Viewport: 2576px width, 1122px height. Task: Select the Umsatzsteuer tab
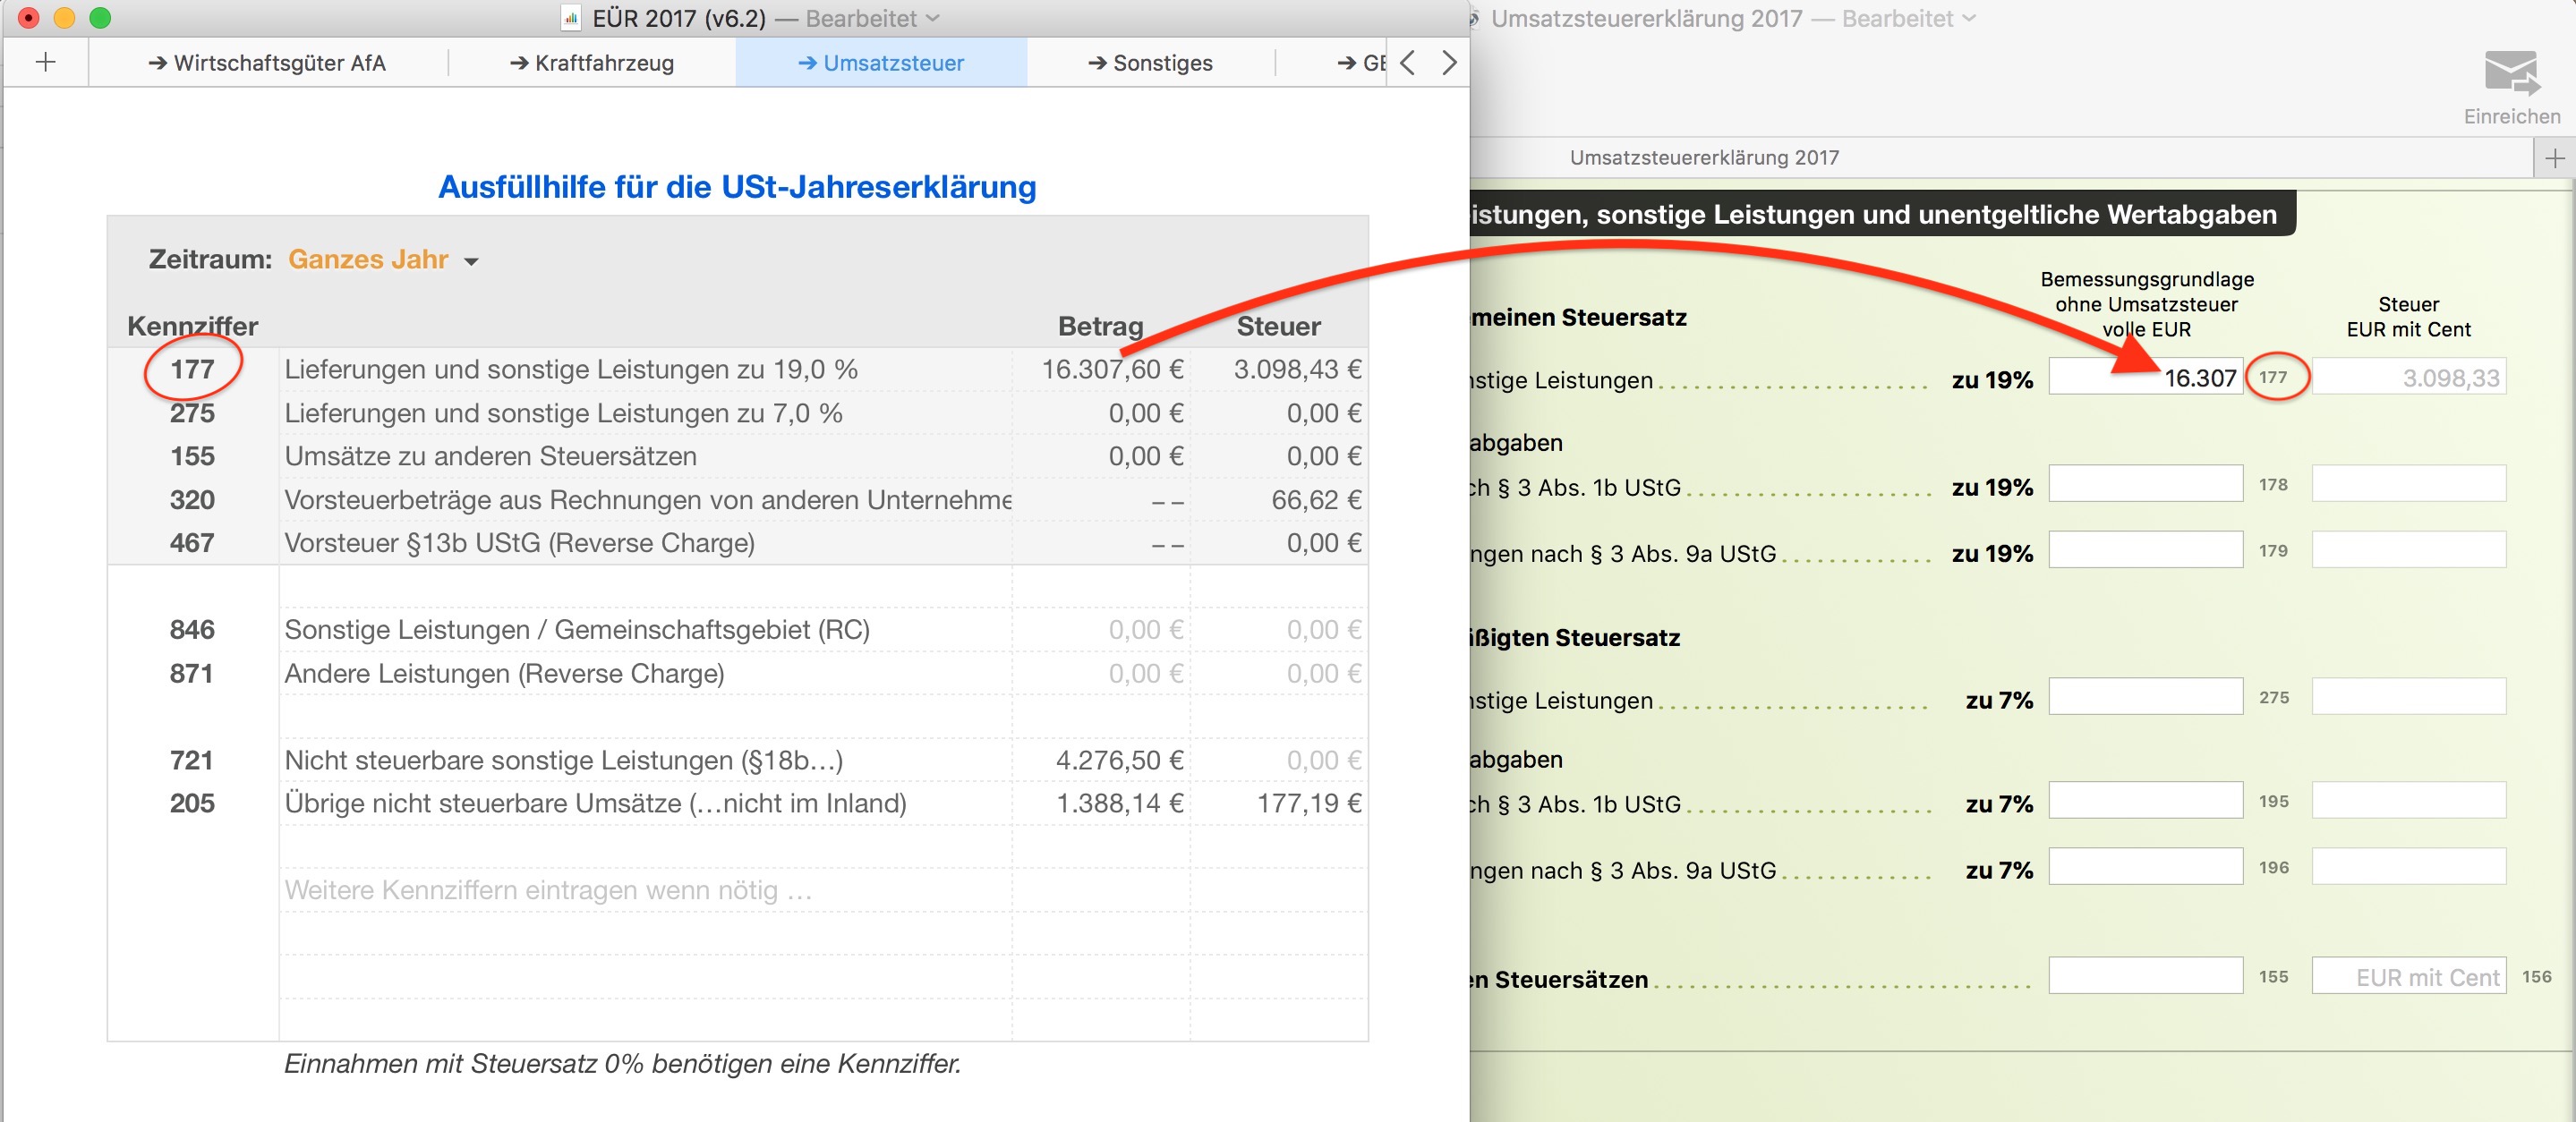coord(881,63)
